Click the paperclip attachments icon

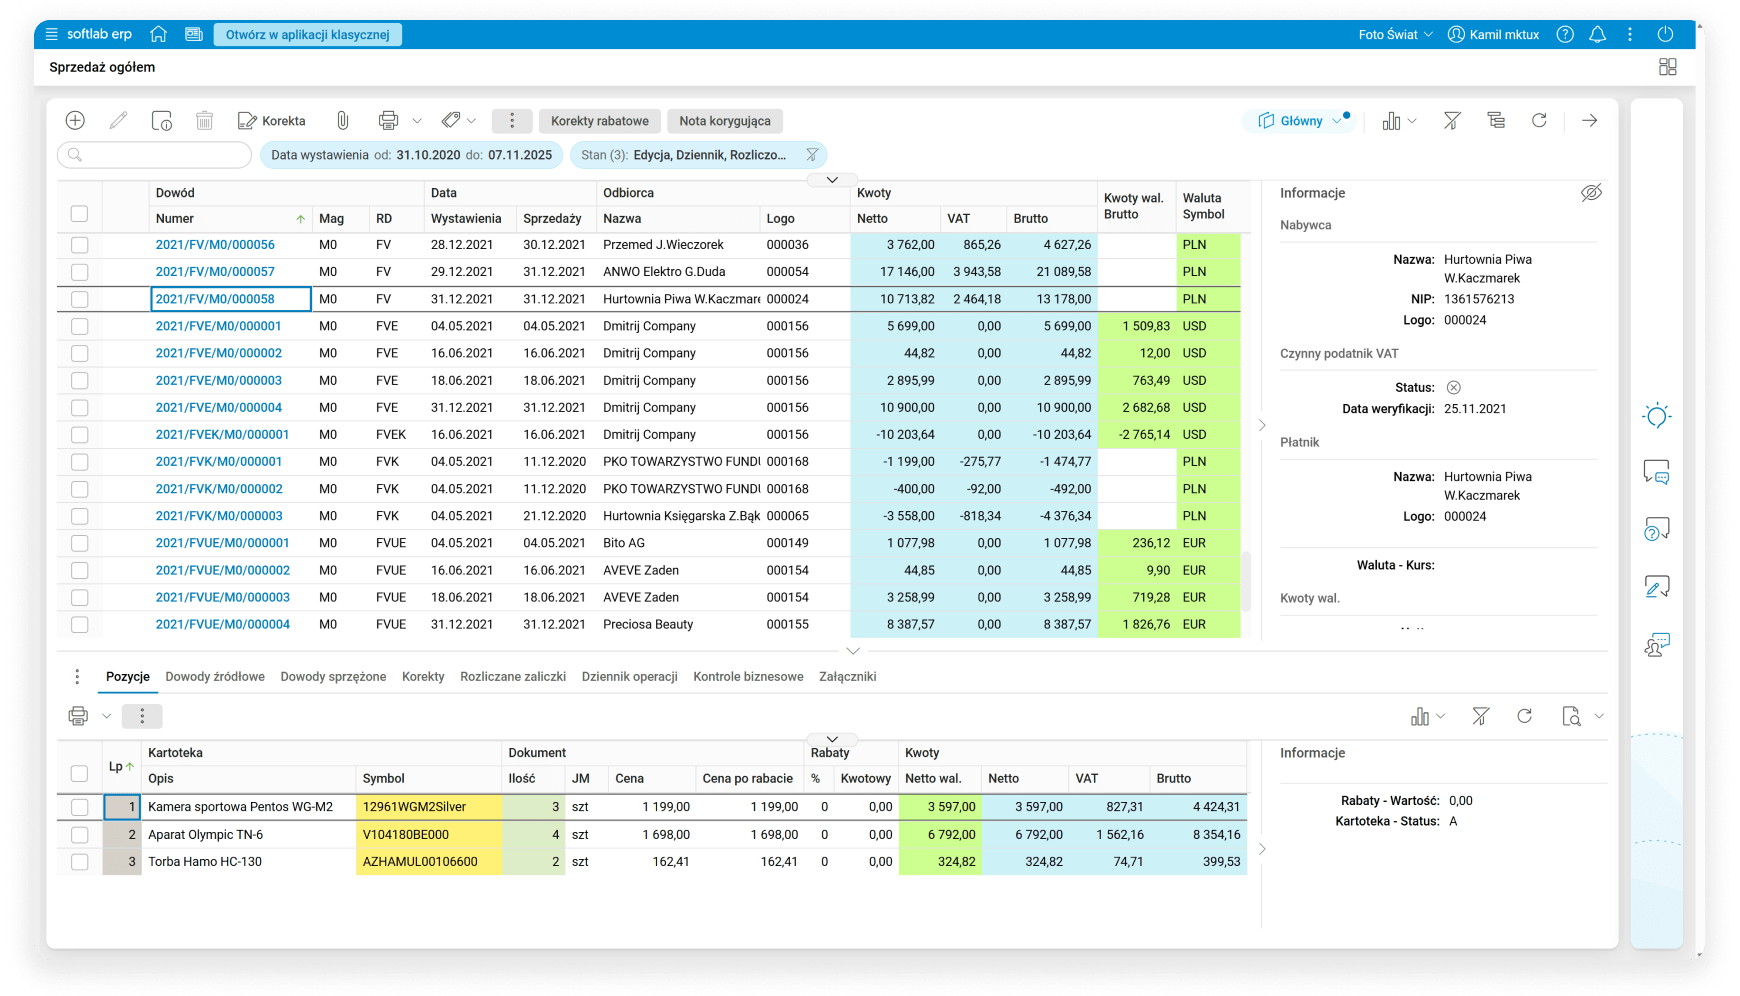pyautogui.click(x=342, y=121)
